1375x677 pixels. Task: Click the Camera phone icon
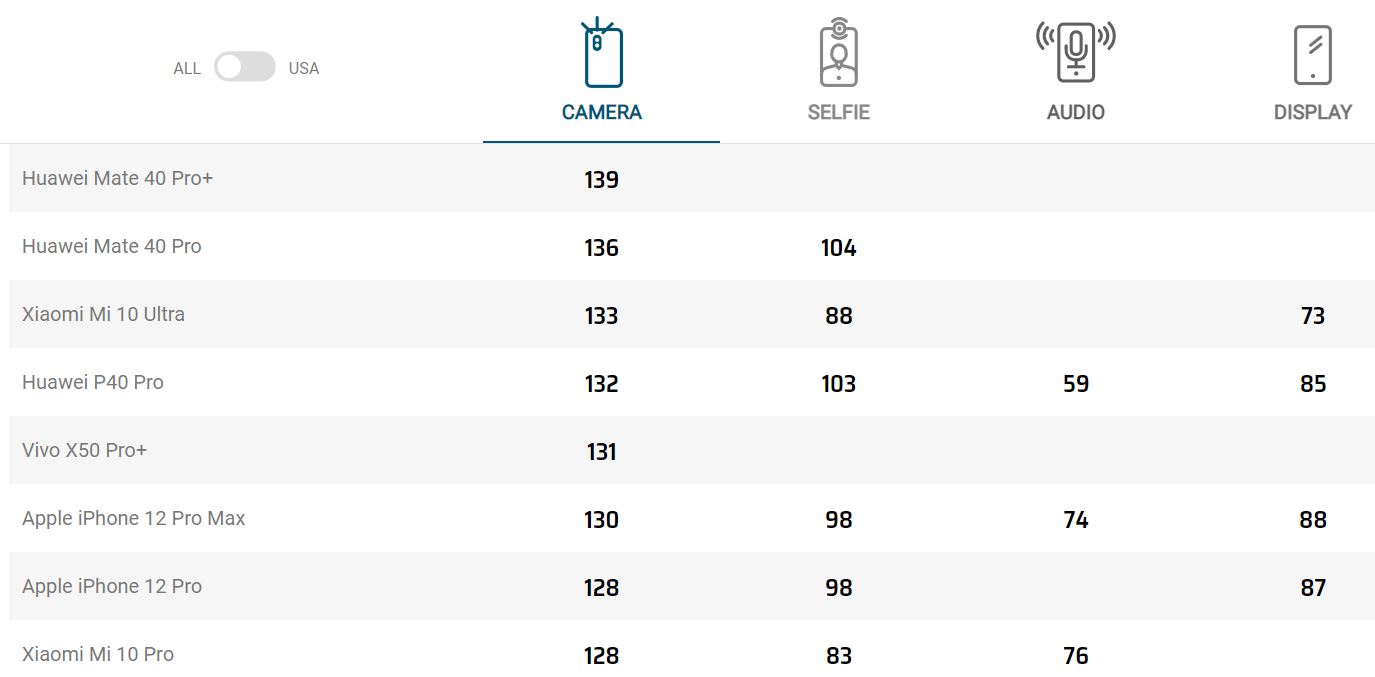602,54
